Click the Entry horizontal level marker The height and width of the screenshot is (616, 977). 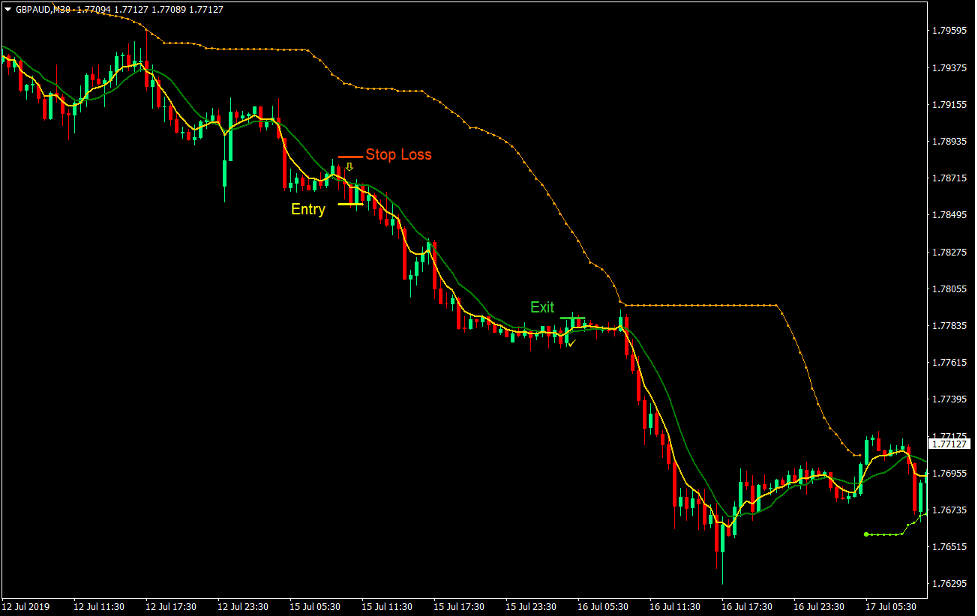[x=352, y=203]
